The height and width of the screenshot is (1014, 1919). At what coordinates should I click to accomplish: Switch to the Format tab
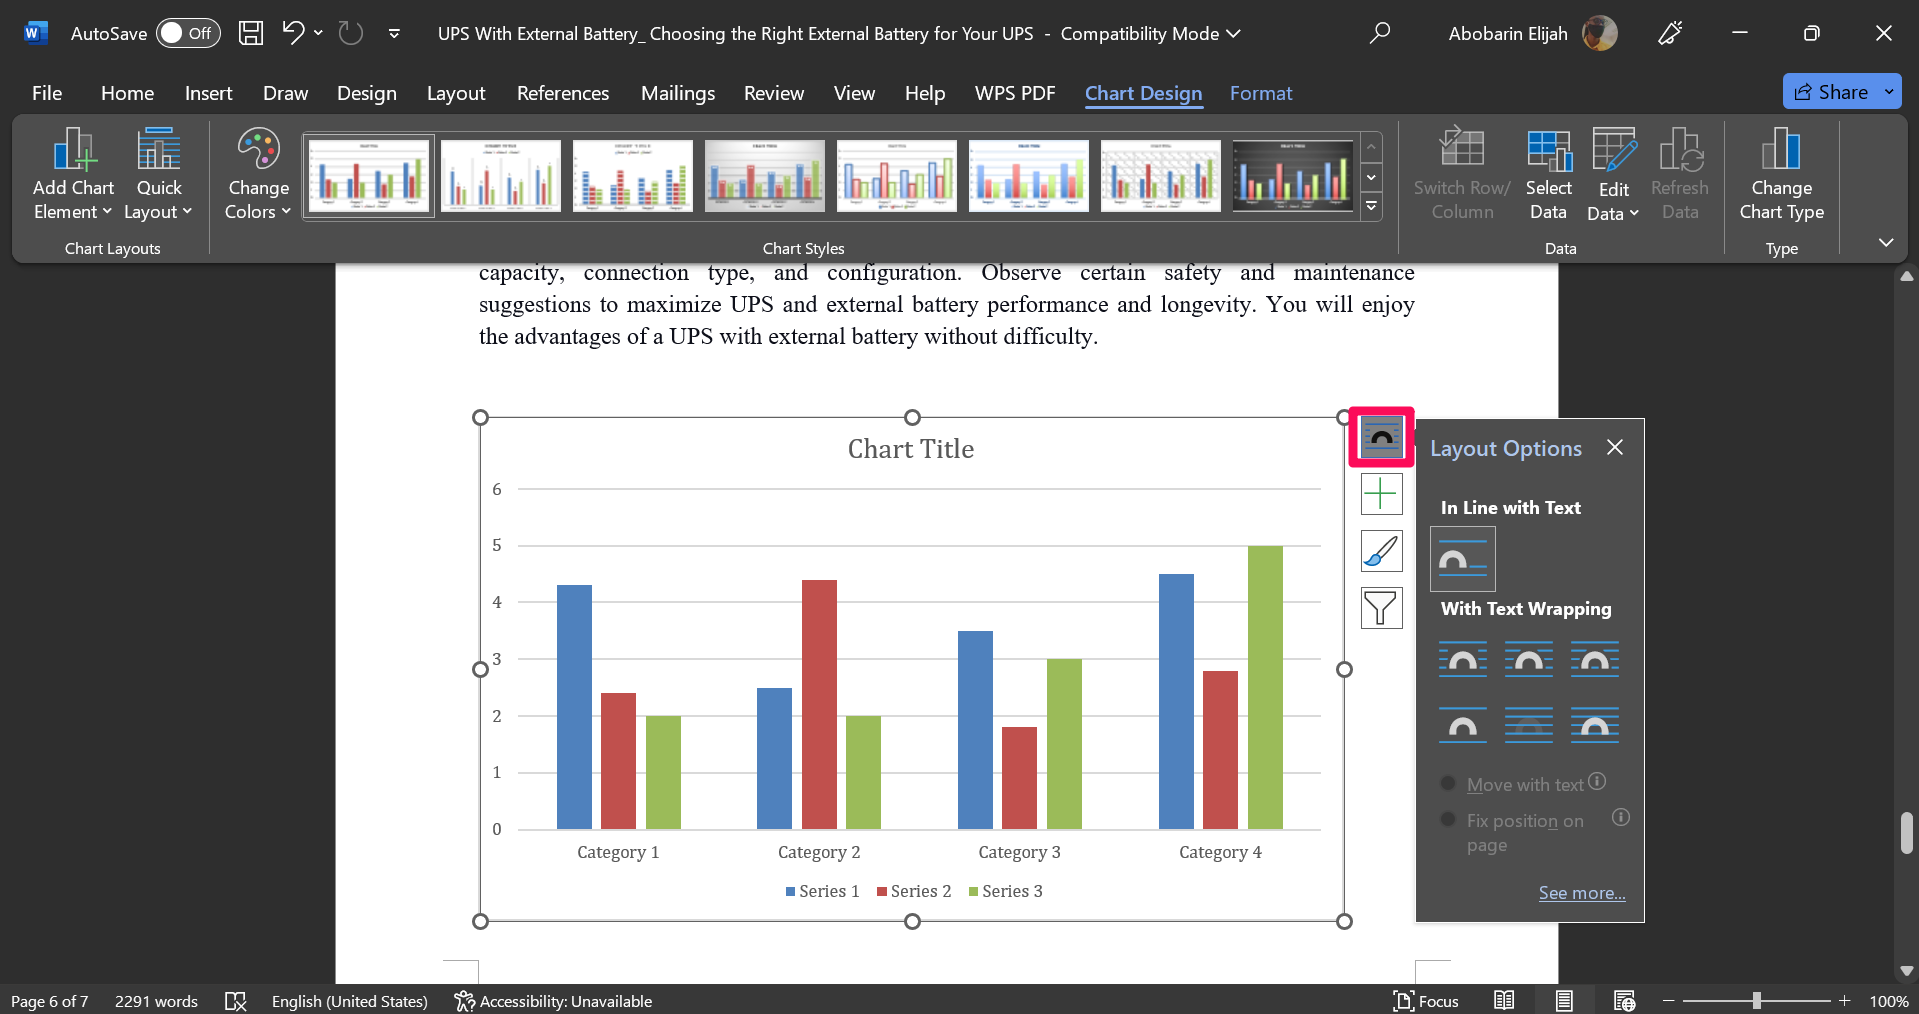1261,93
